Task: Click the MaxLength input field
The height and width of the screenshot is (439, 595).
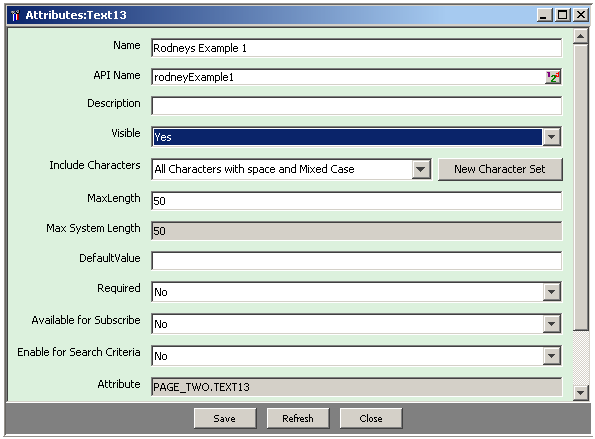Action: tap(356, 201)
